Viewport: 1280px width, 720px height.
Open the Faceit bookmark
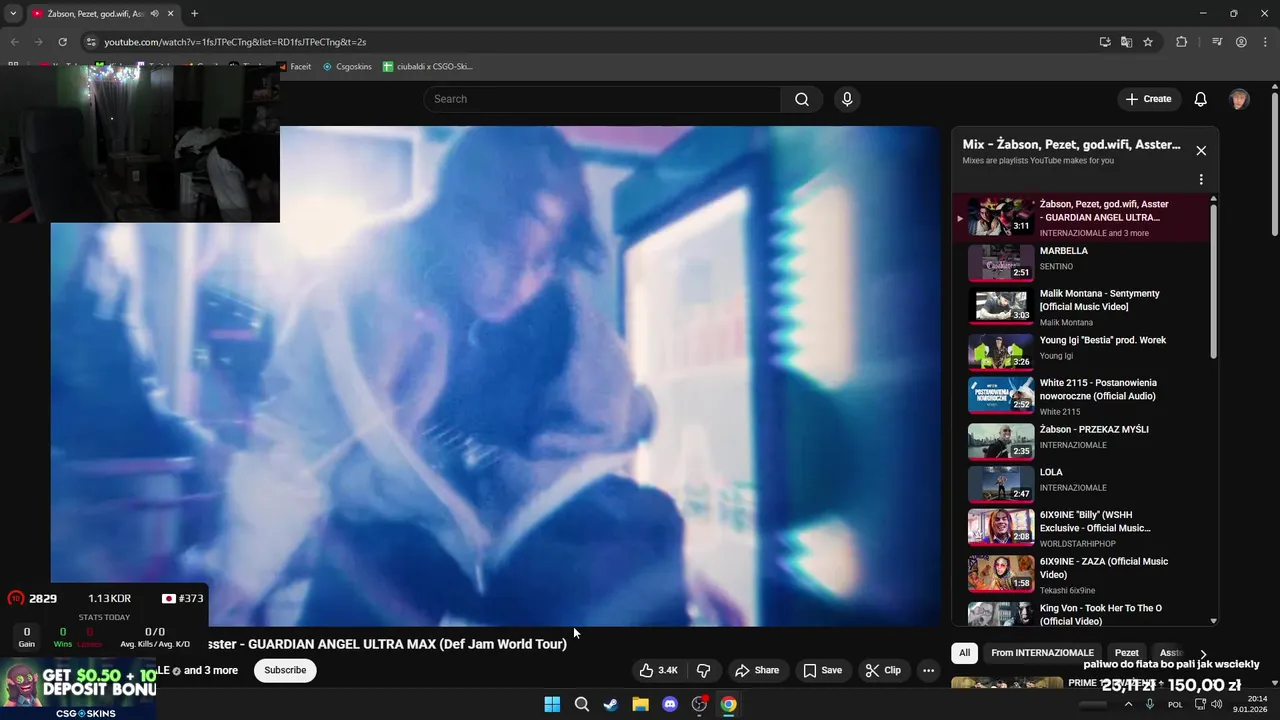295,67
